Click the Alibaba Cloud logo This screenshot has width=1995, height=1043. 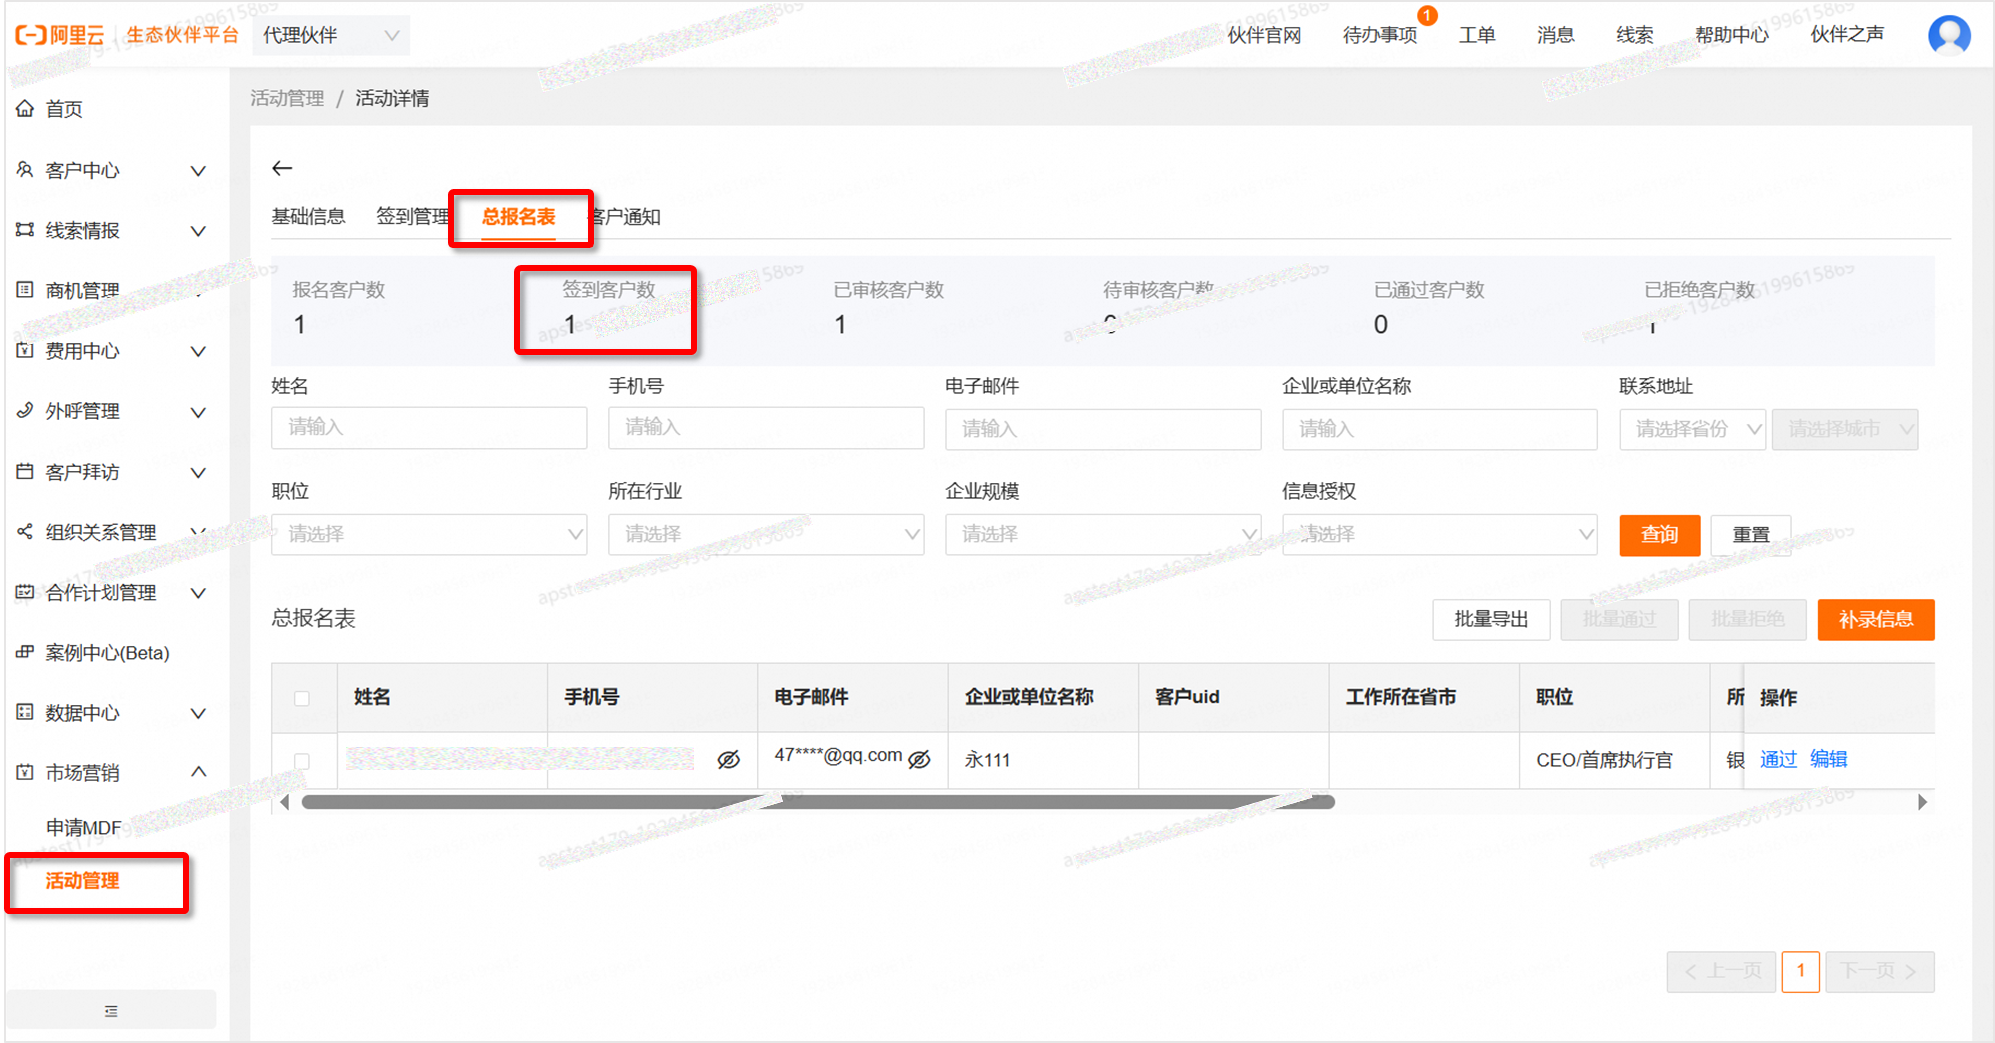60,35
